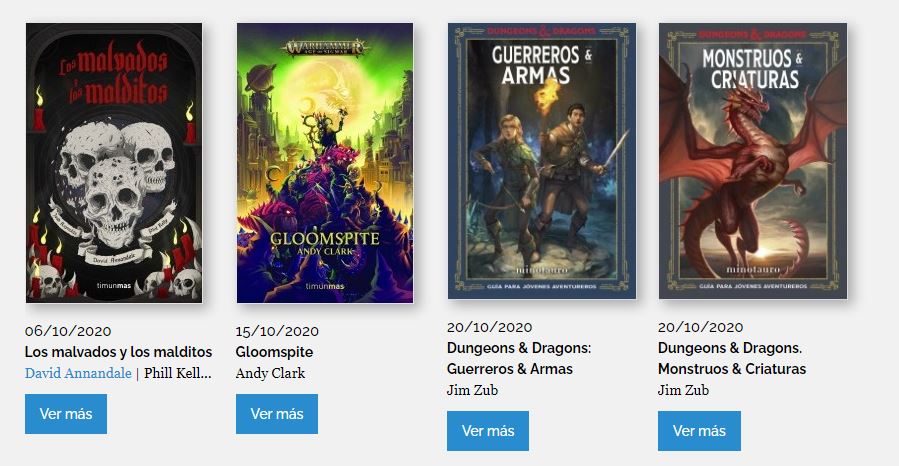Screen dimensions: 899x466
Task: Select the 15/10/2020 release date
Action: coord(277,331)
